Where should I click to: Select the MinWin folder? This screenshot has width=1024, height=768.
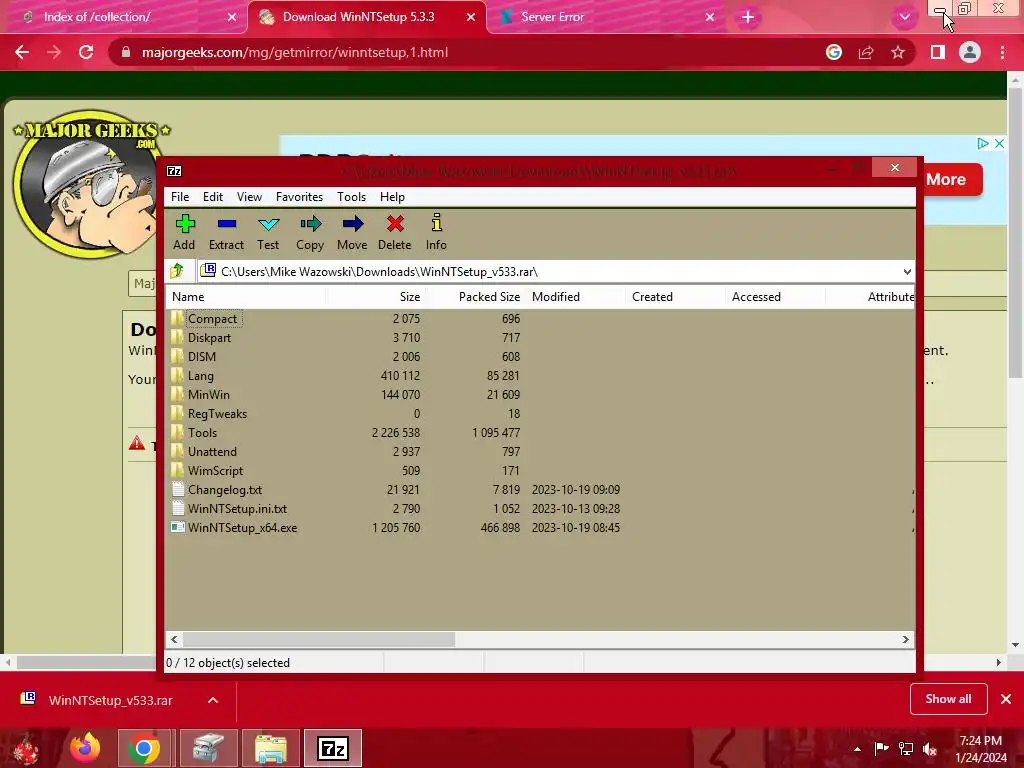[208, 394]
